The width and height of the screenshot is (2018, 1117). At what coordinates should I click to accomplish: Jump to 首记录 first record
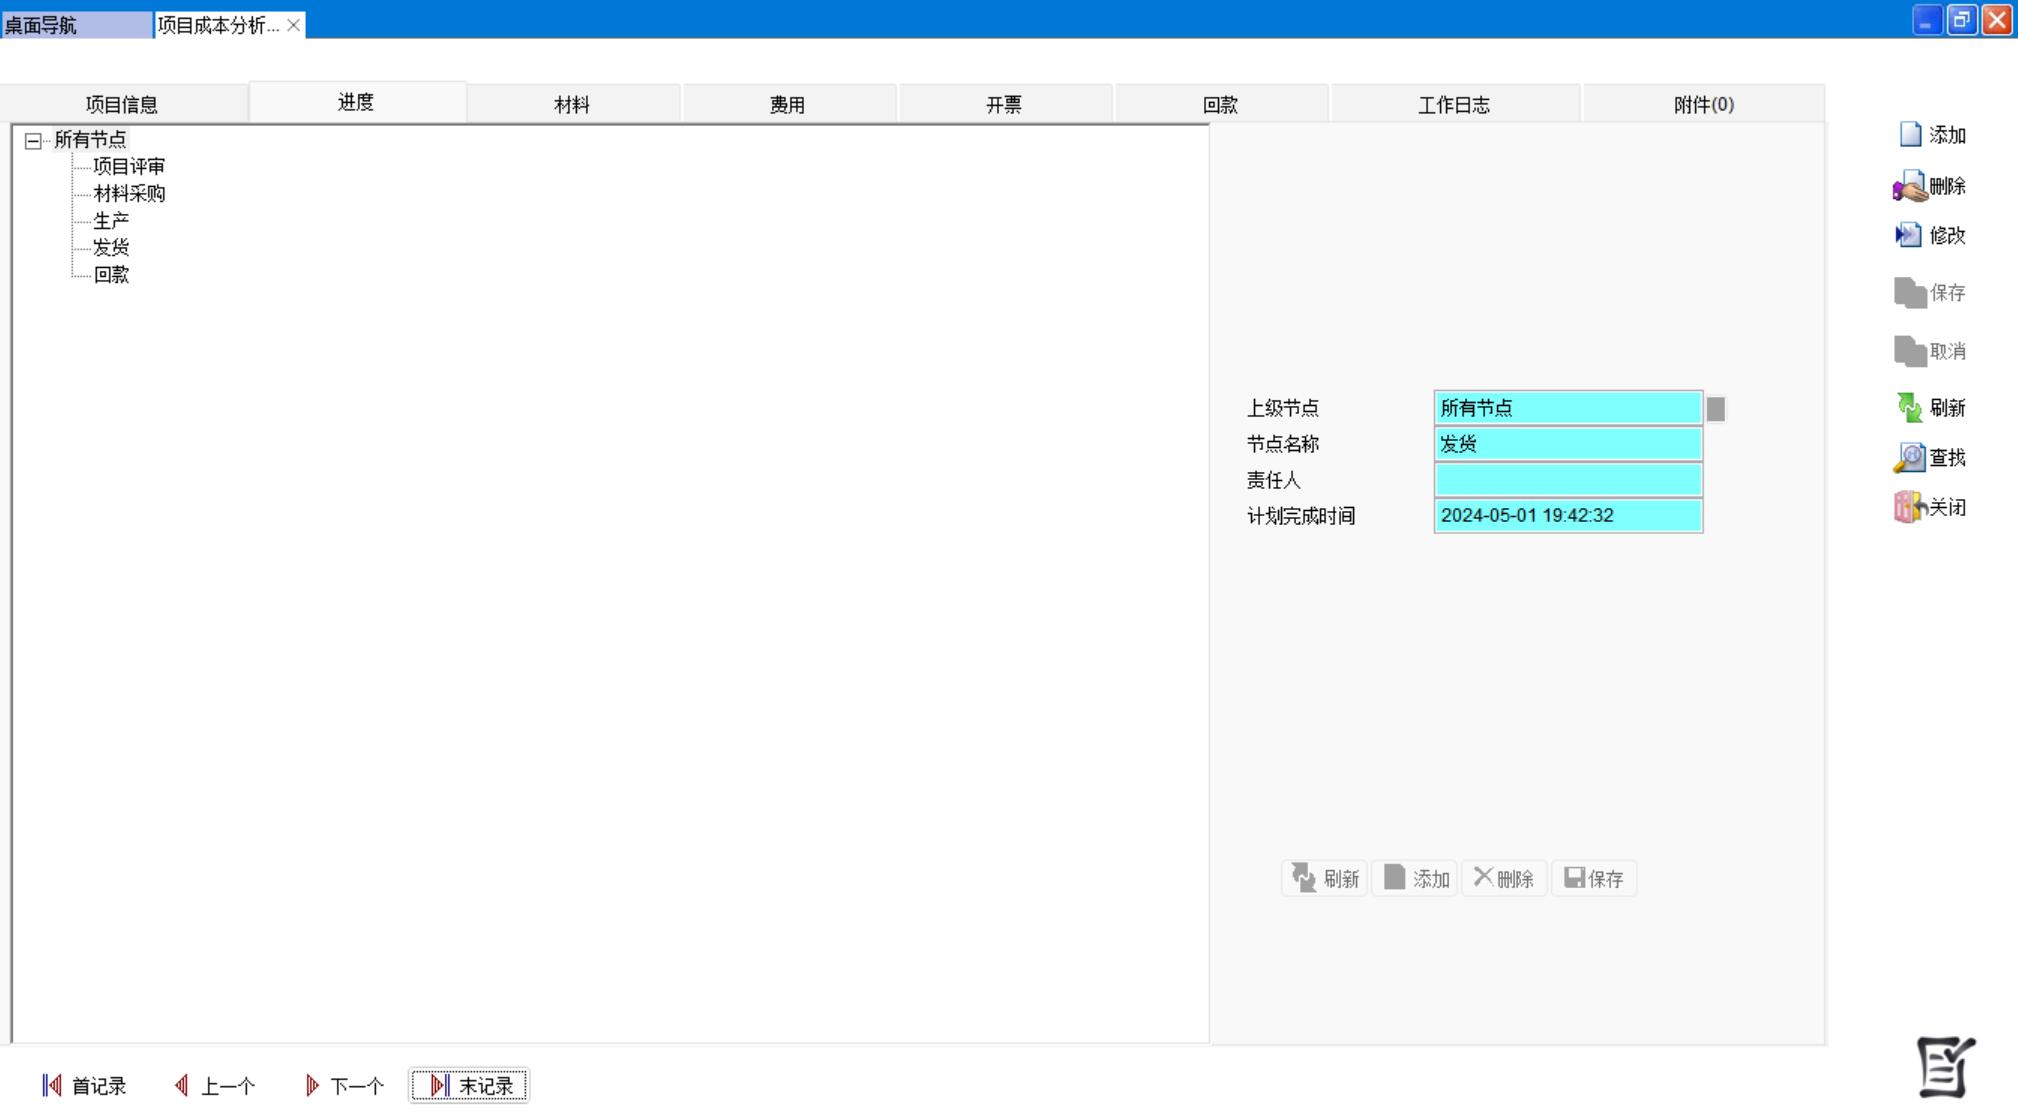[84, 1085]
